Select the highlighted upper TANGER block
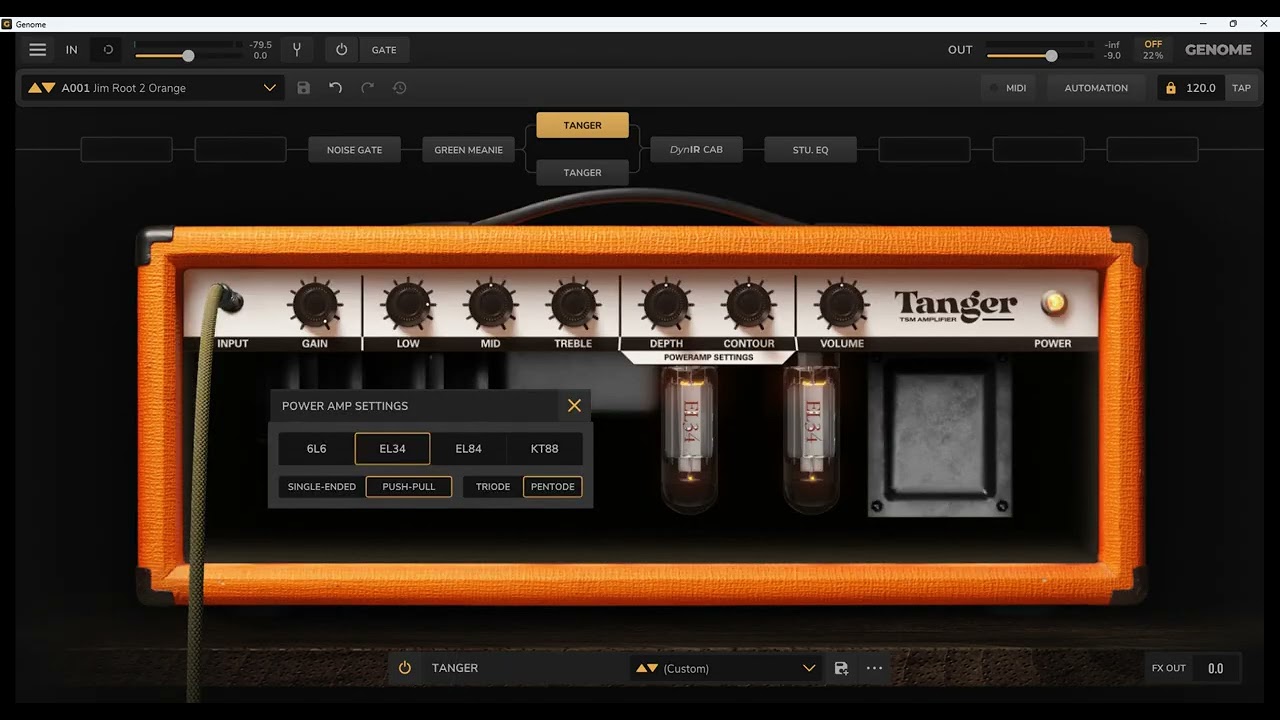 tap(582, 125)
